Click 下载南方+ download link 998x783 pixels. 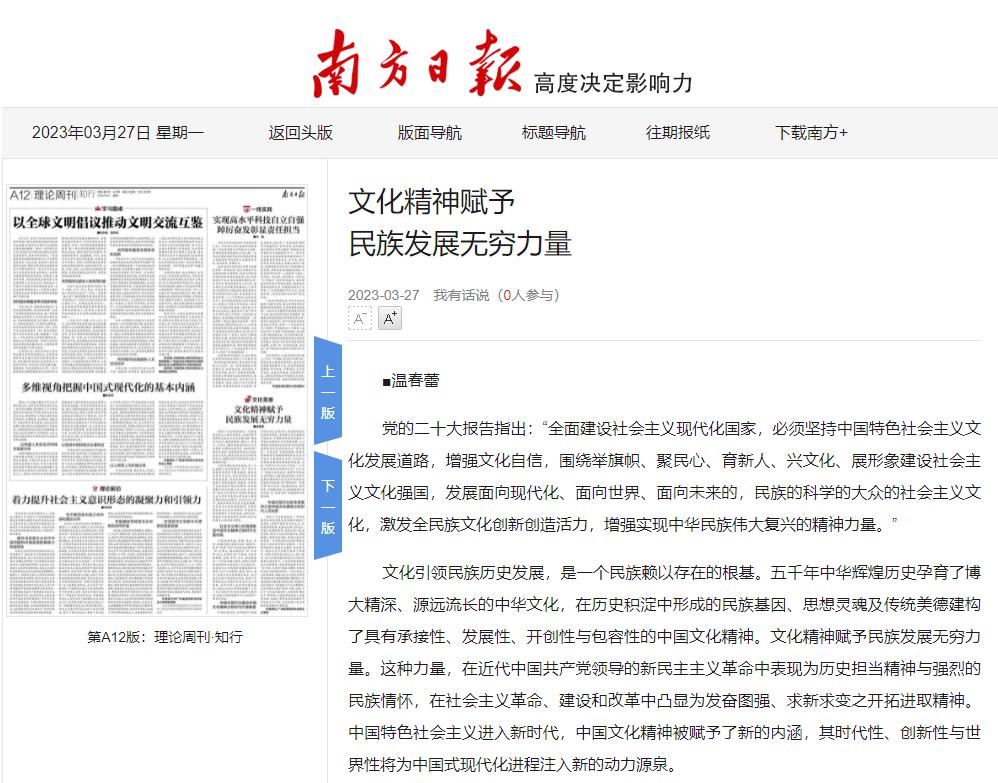(811, 132)
